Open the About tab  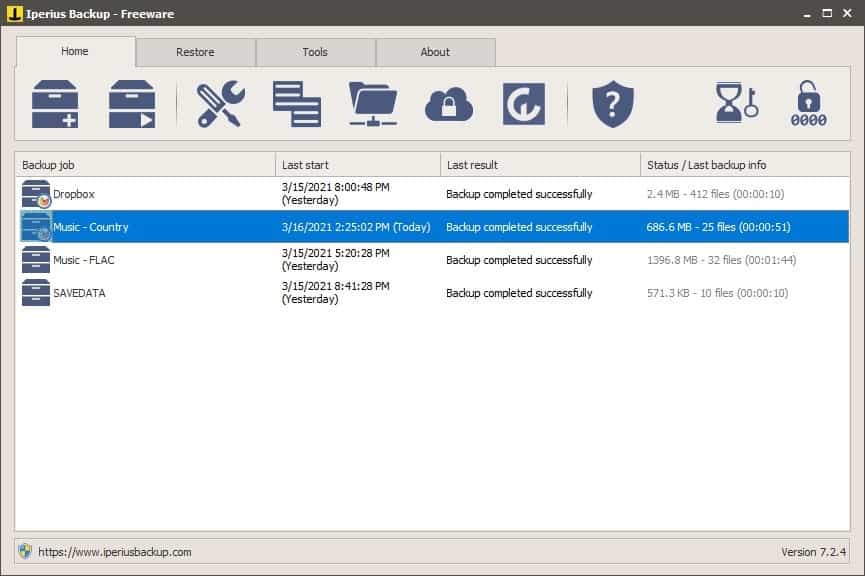(x=435, y=52)
